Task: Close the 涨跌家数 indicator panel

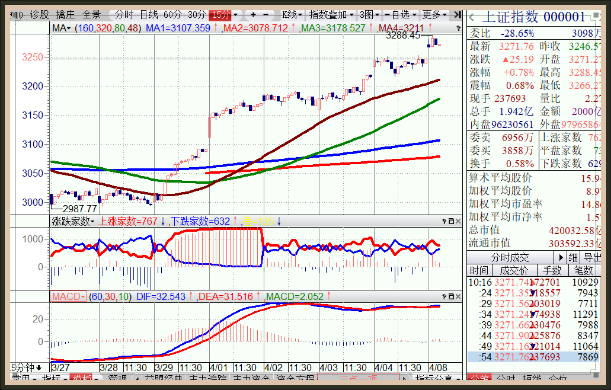Action: click(x=458, y=221)
